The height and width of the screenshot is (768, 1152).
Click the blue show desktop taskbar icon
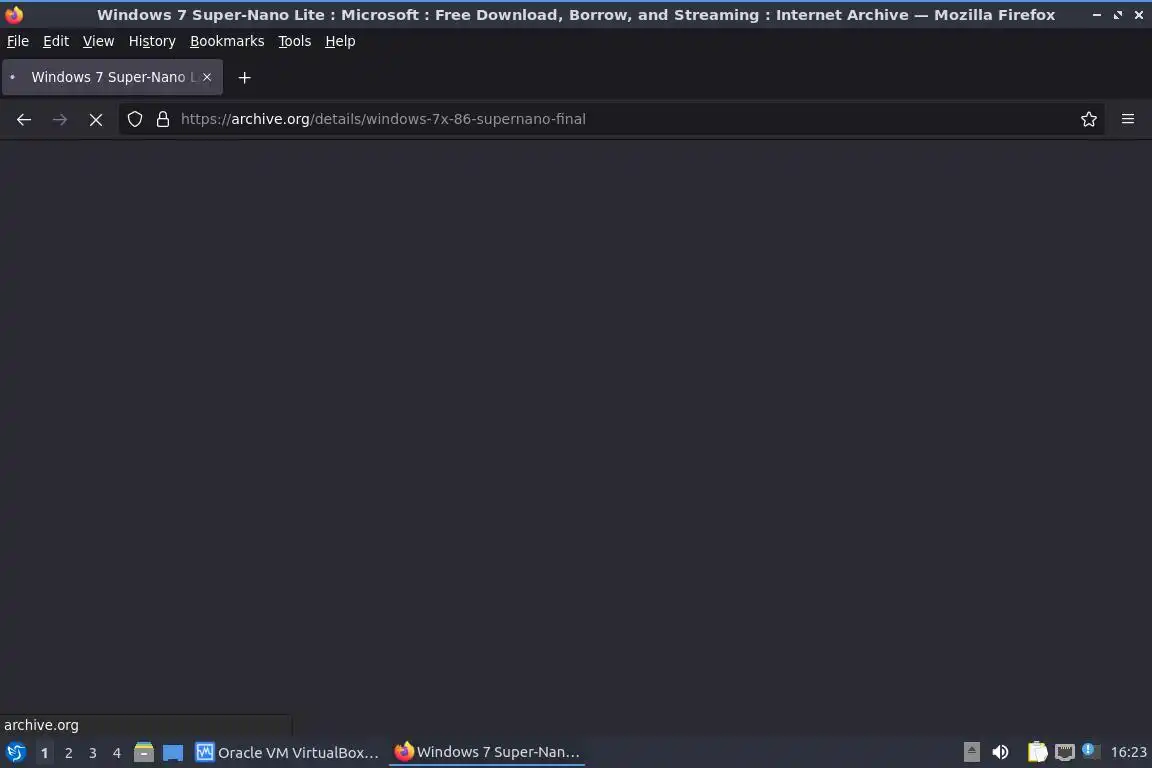point(173,753)
